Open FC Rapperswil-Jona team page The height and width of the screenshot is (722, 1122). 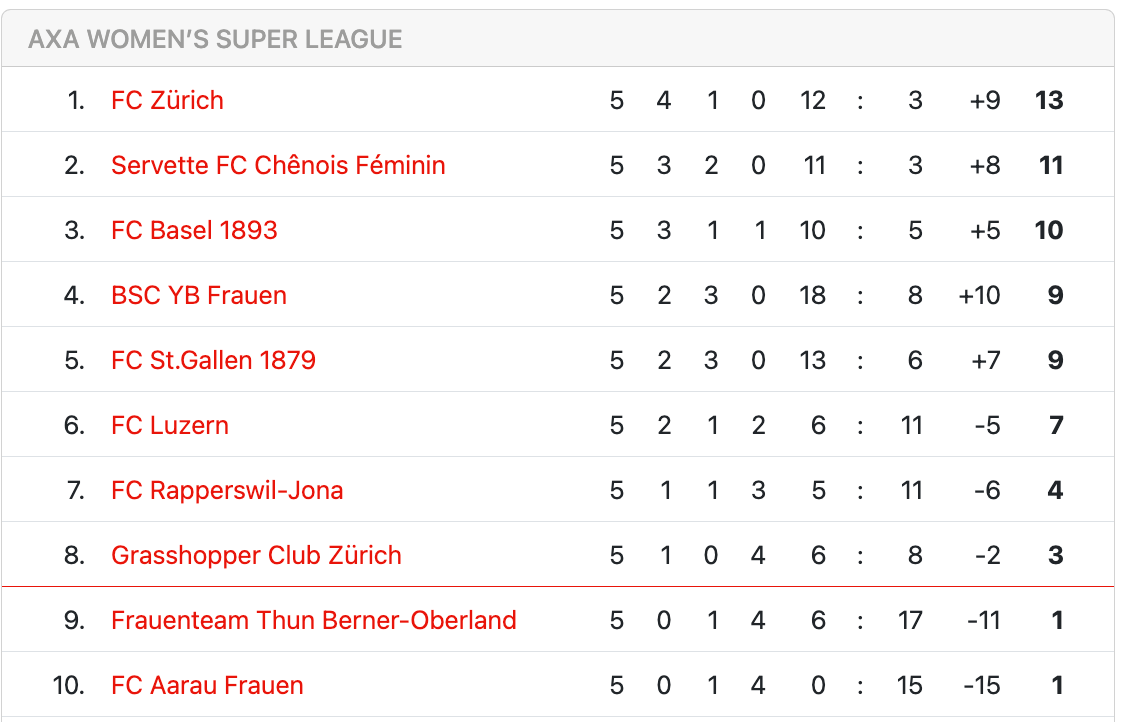tap(227, 490)
